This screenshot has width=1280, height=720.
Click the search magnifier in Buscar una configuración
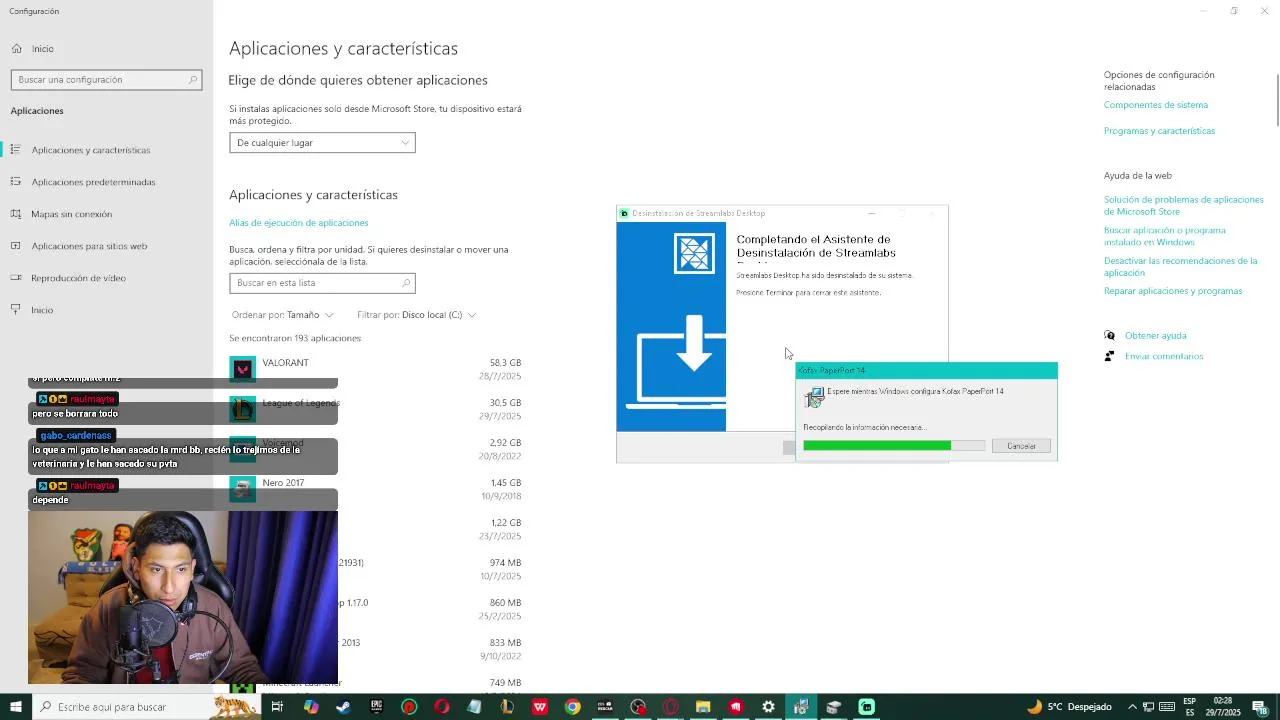193,79
